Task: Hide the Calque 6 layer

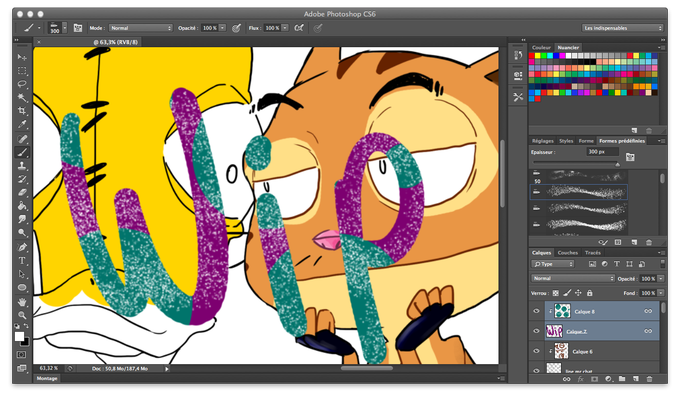Action: pos(536,351)
